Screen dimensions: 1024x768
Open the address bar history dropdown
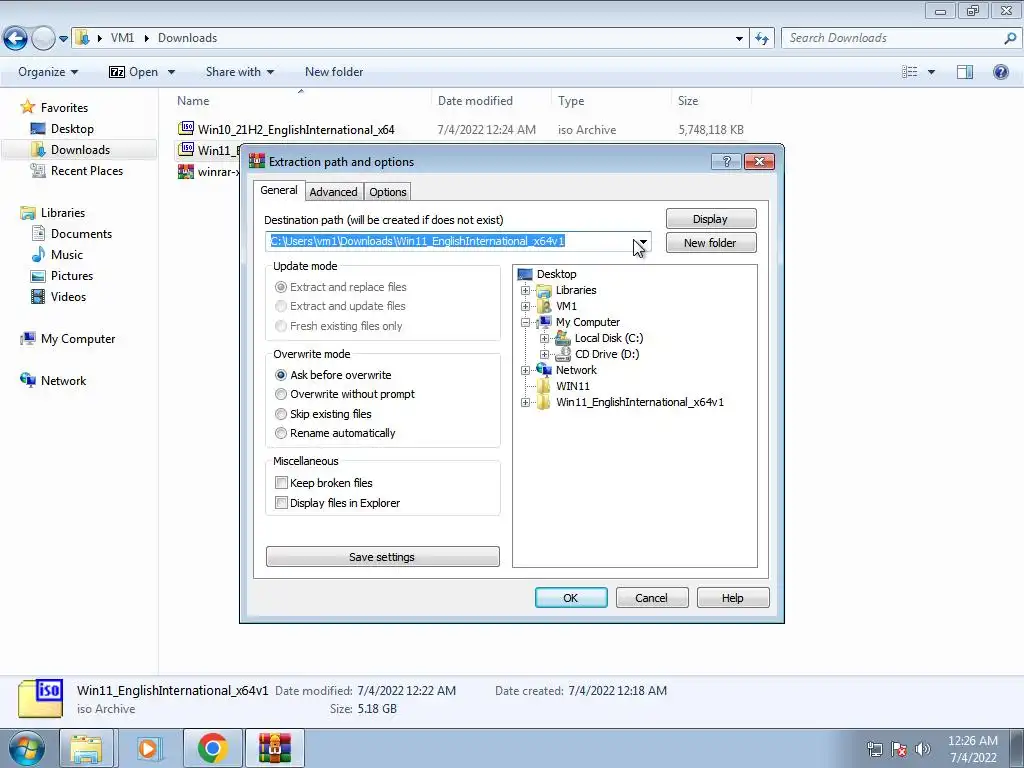(739, 38)
